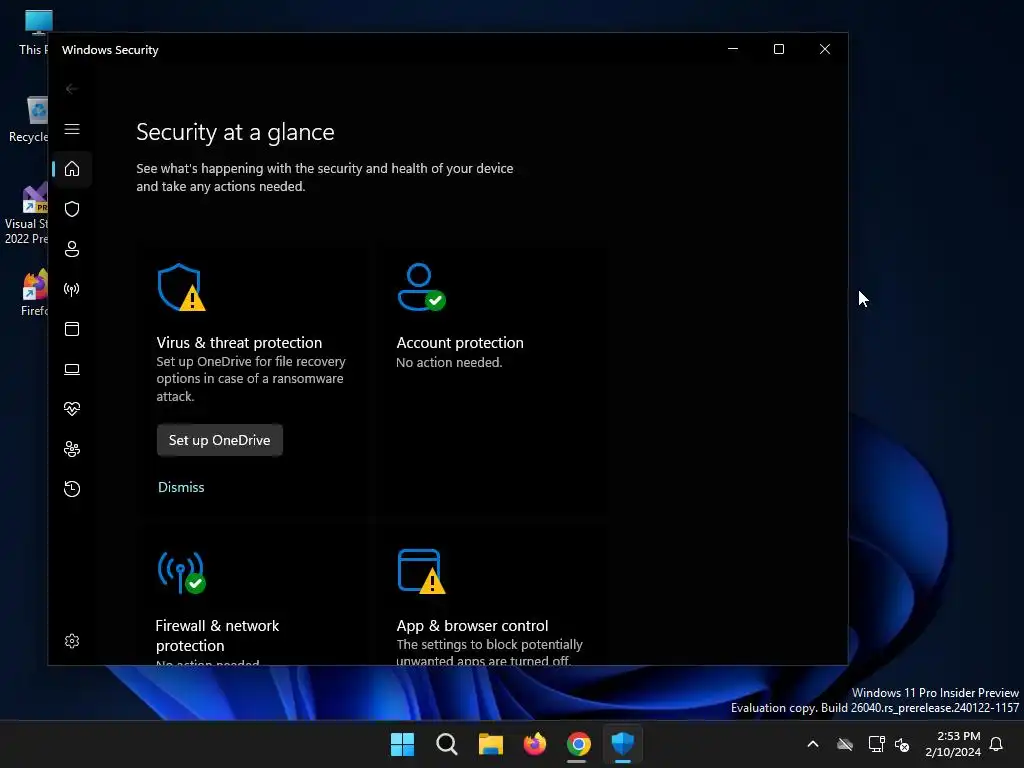Open the network status tray icon
The width and height of the screenshot is (1024, 768).
click(876, 744)
